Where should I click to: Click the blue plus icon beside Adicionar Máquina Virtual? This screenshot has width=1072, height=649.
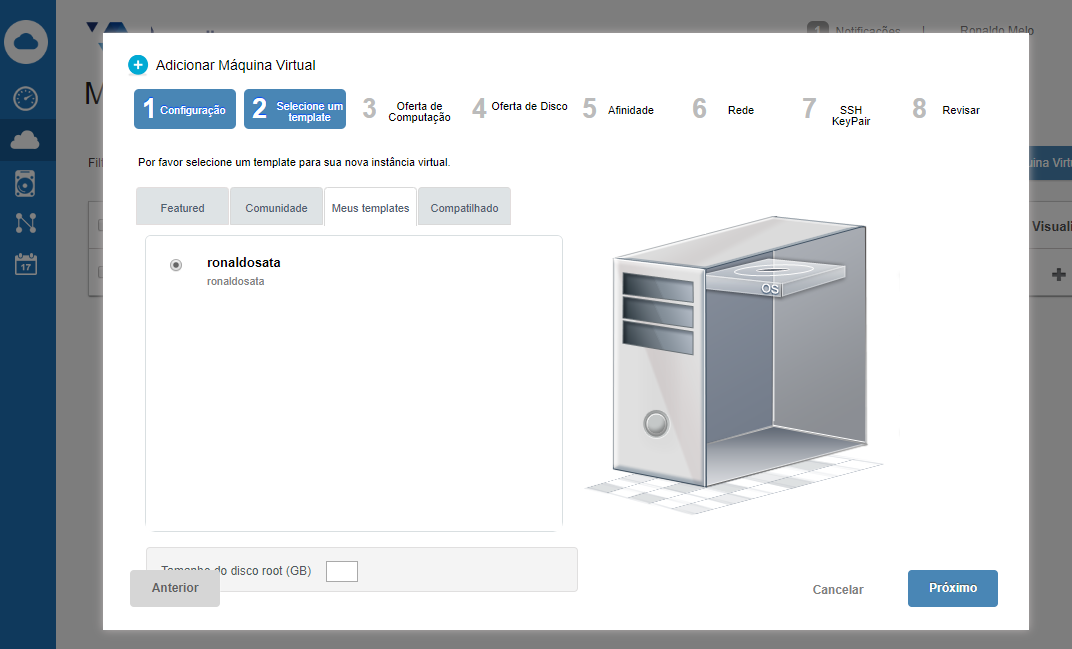pyautogui.click(x=138, y=65)
